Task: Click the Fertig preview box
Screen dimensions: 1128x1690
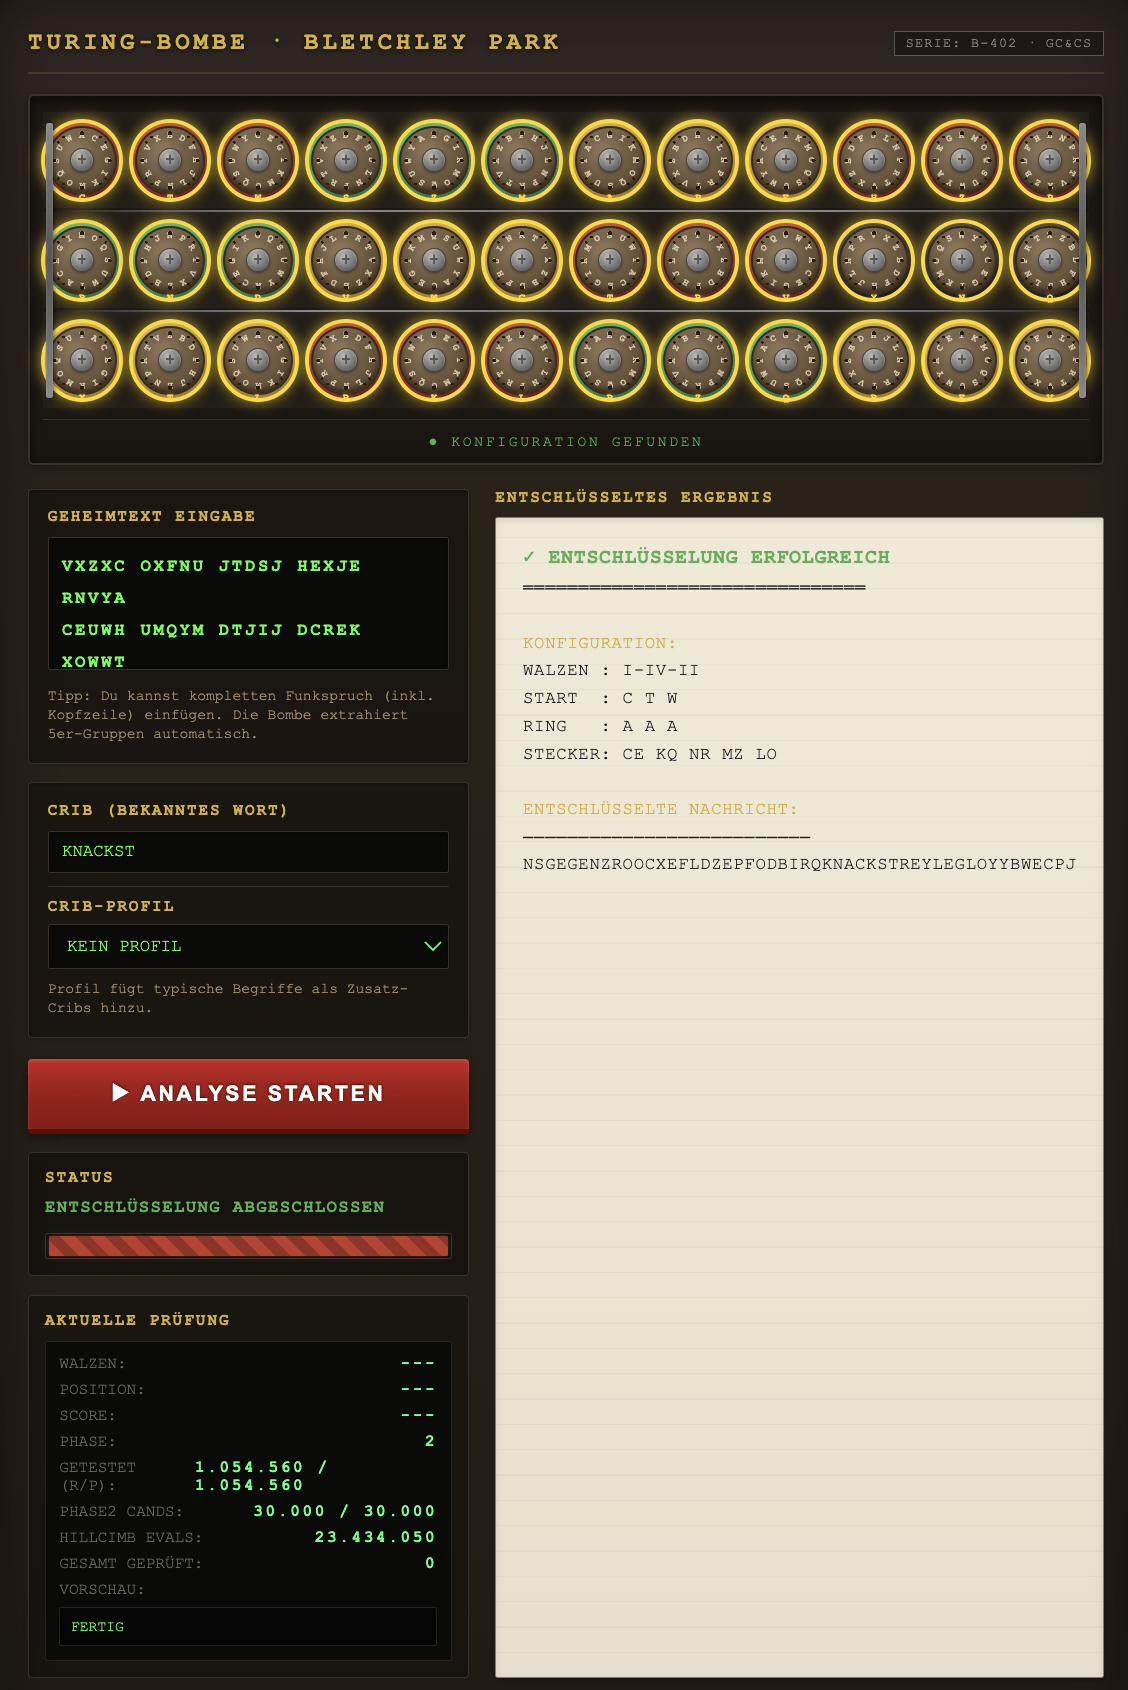Action: 248,1627
